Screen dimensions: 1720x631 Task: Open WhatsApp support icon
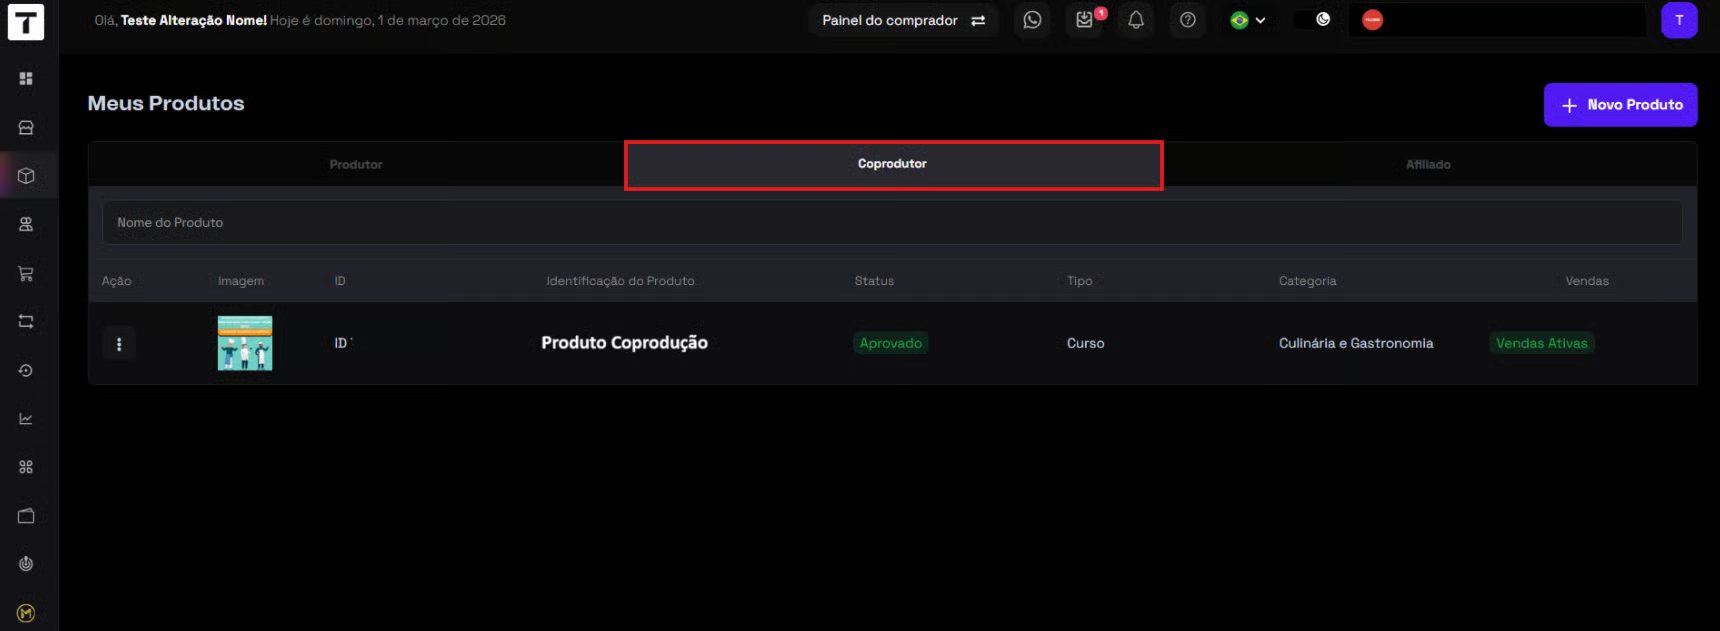tap(1032, 20)
